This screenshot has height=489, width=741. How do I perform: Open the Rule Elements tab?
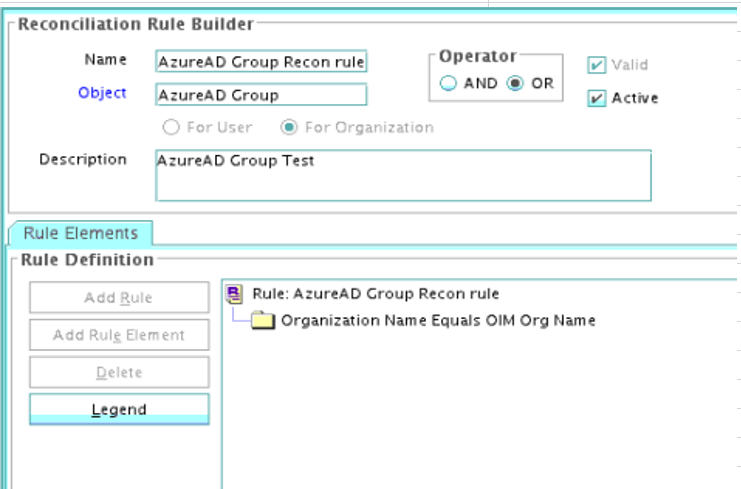81,233
